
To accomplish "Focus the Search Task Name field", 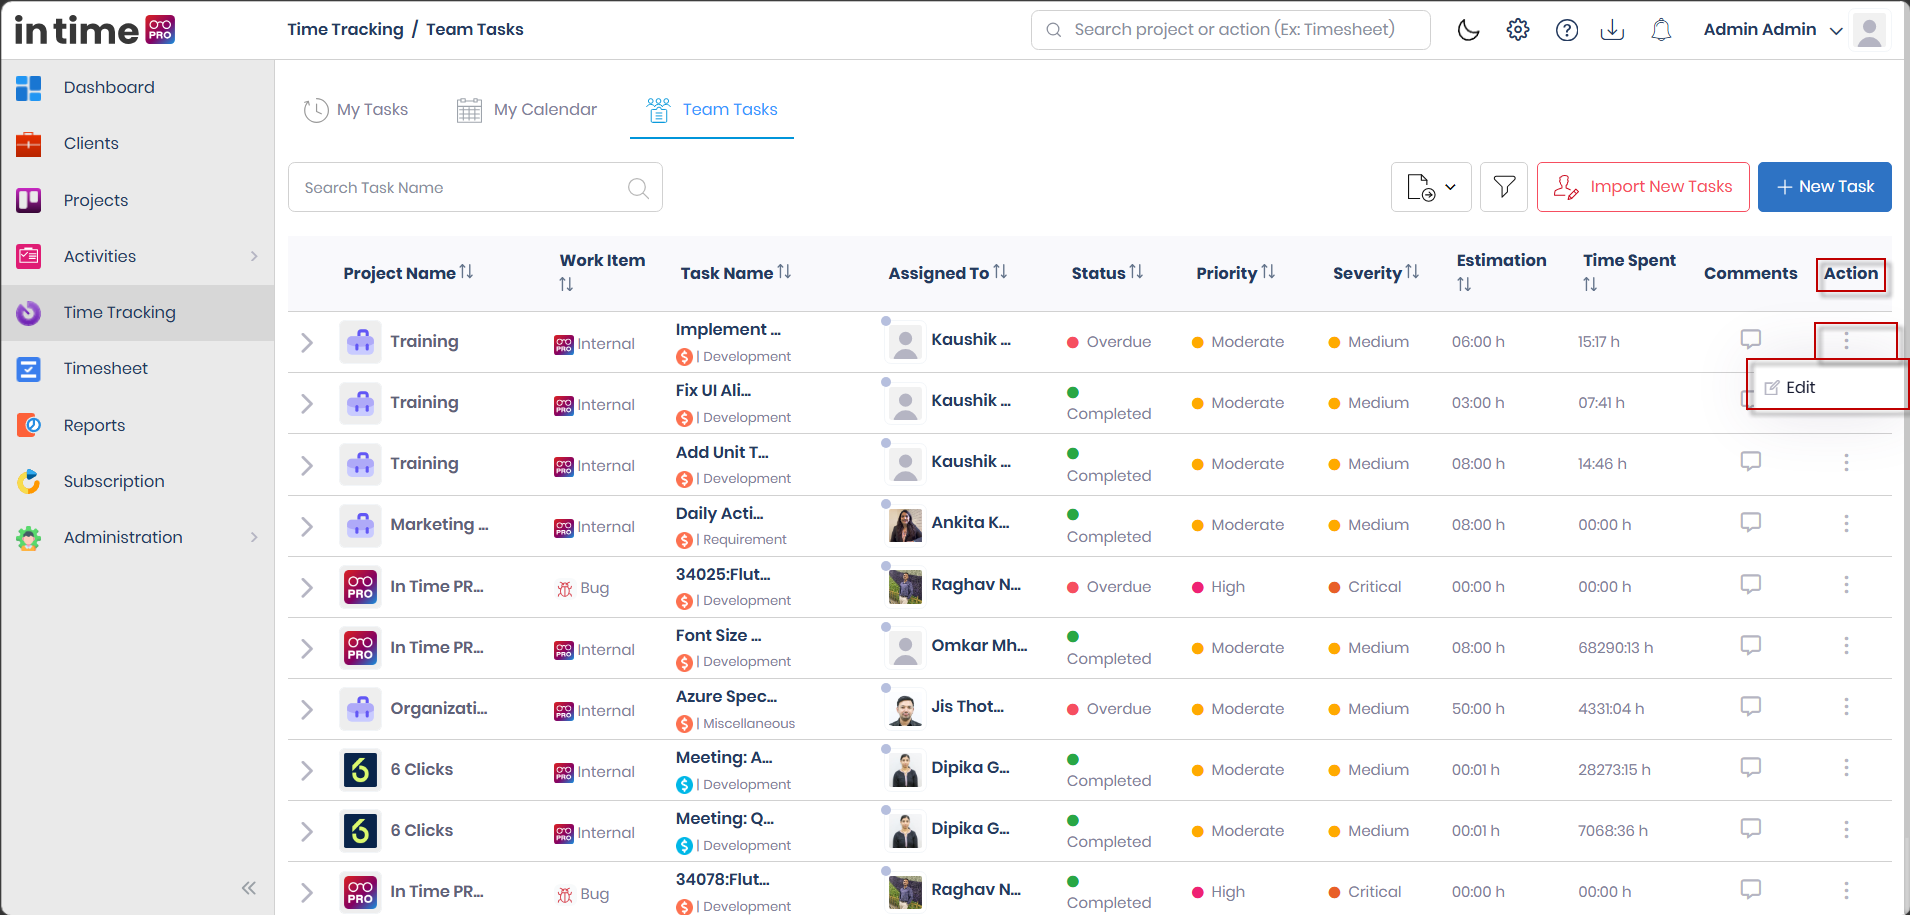I will (x=475, y=187).
